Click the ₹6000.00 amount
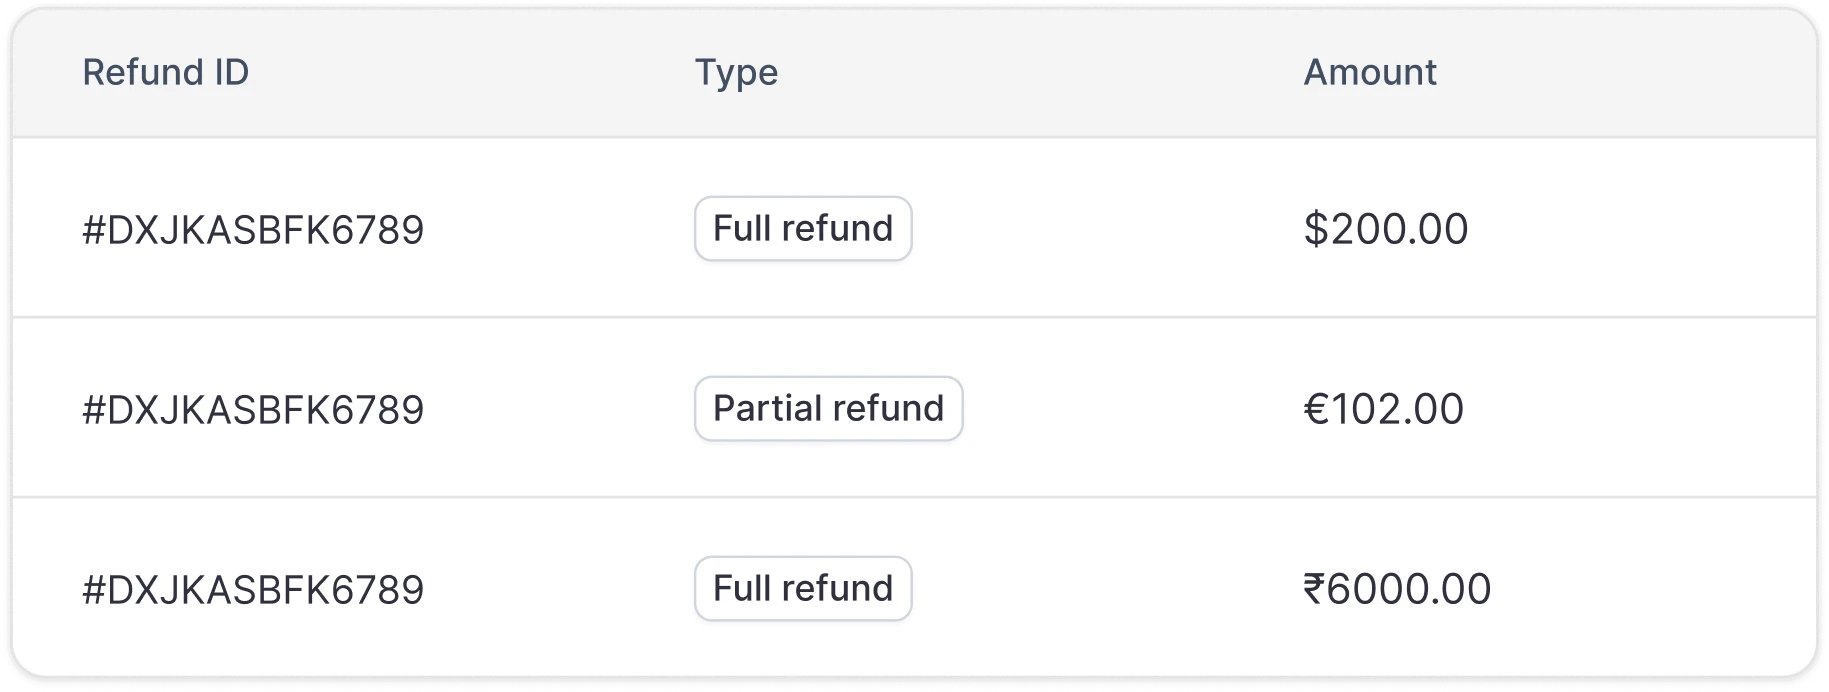This screenshot has width=1829, height=692. click(1397, 588)
